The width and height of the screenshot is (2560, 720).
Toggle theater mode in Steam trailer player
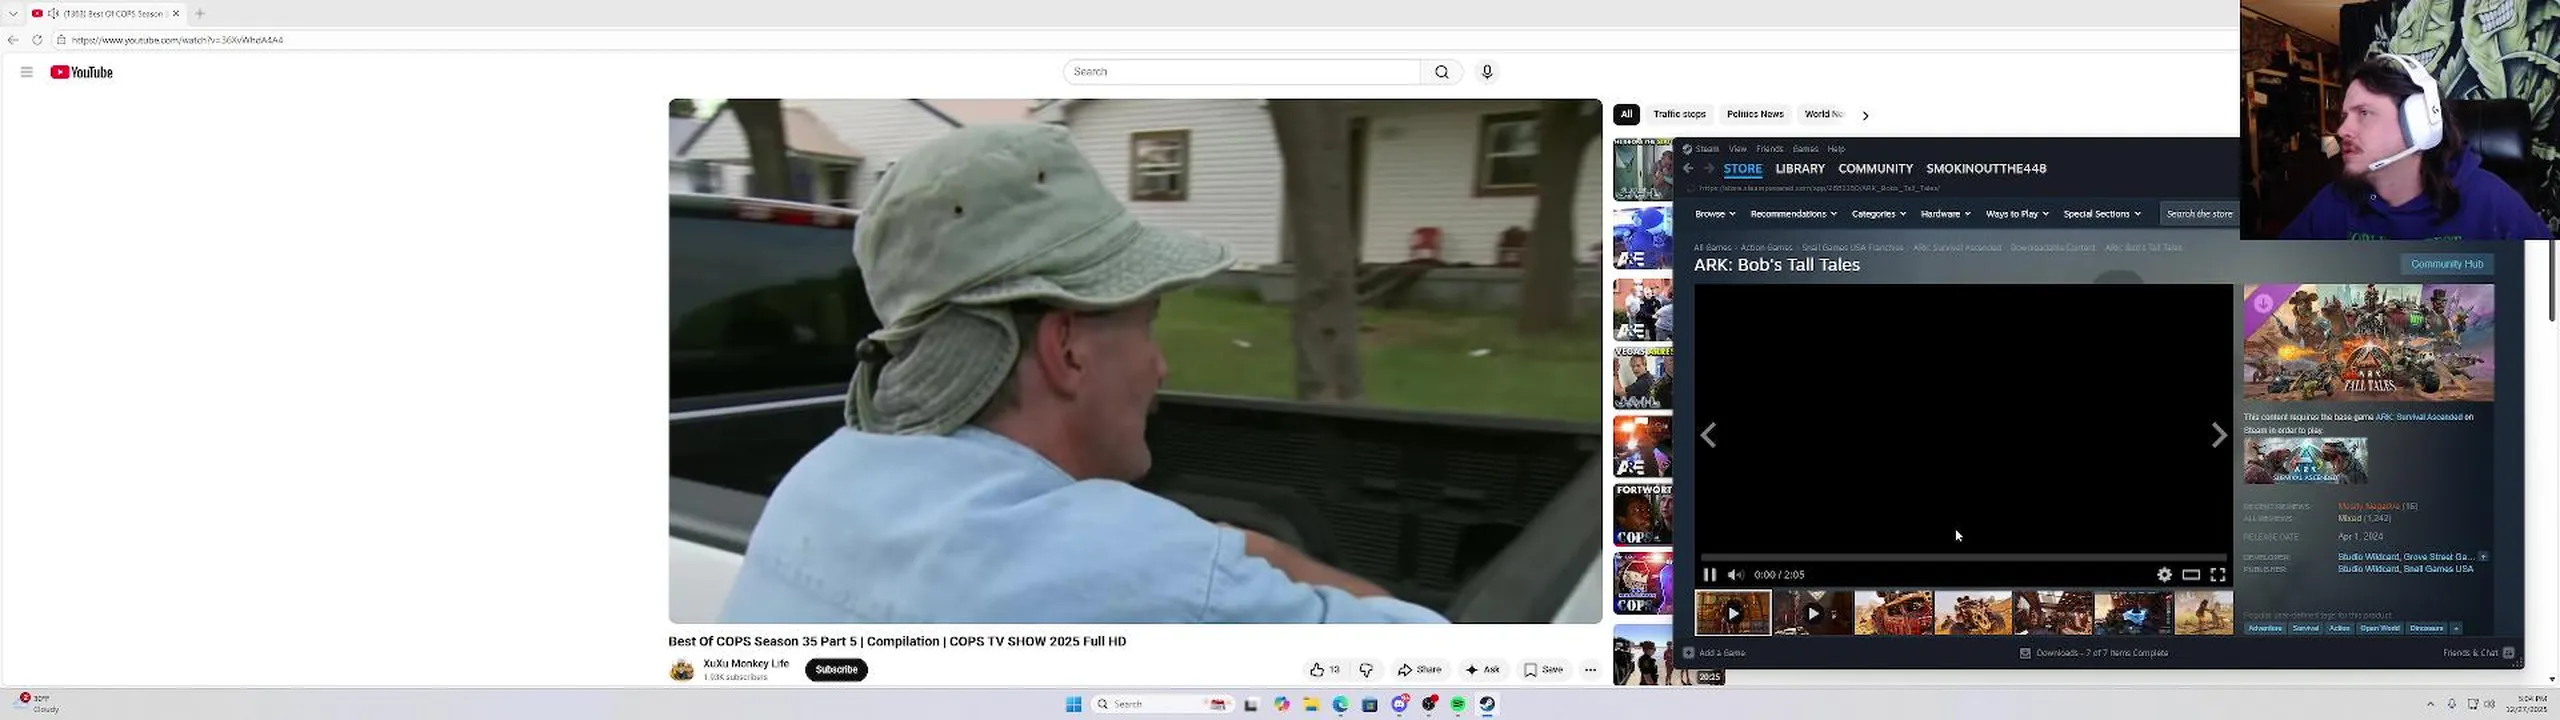click(2191, 575)
